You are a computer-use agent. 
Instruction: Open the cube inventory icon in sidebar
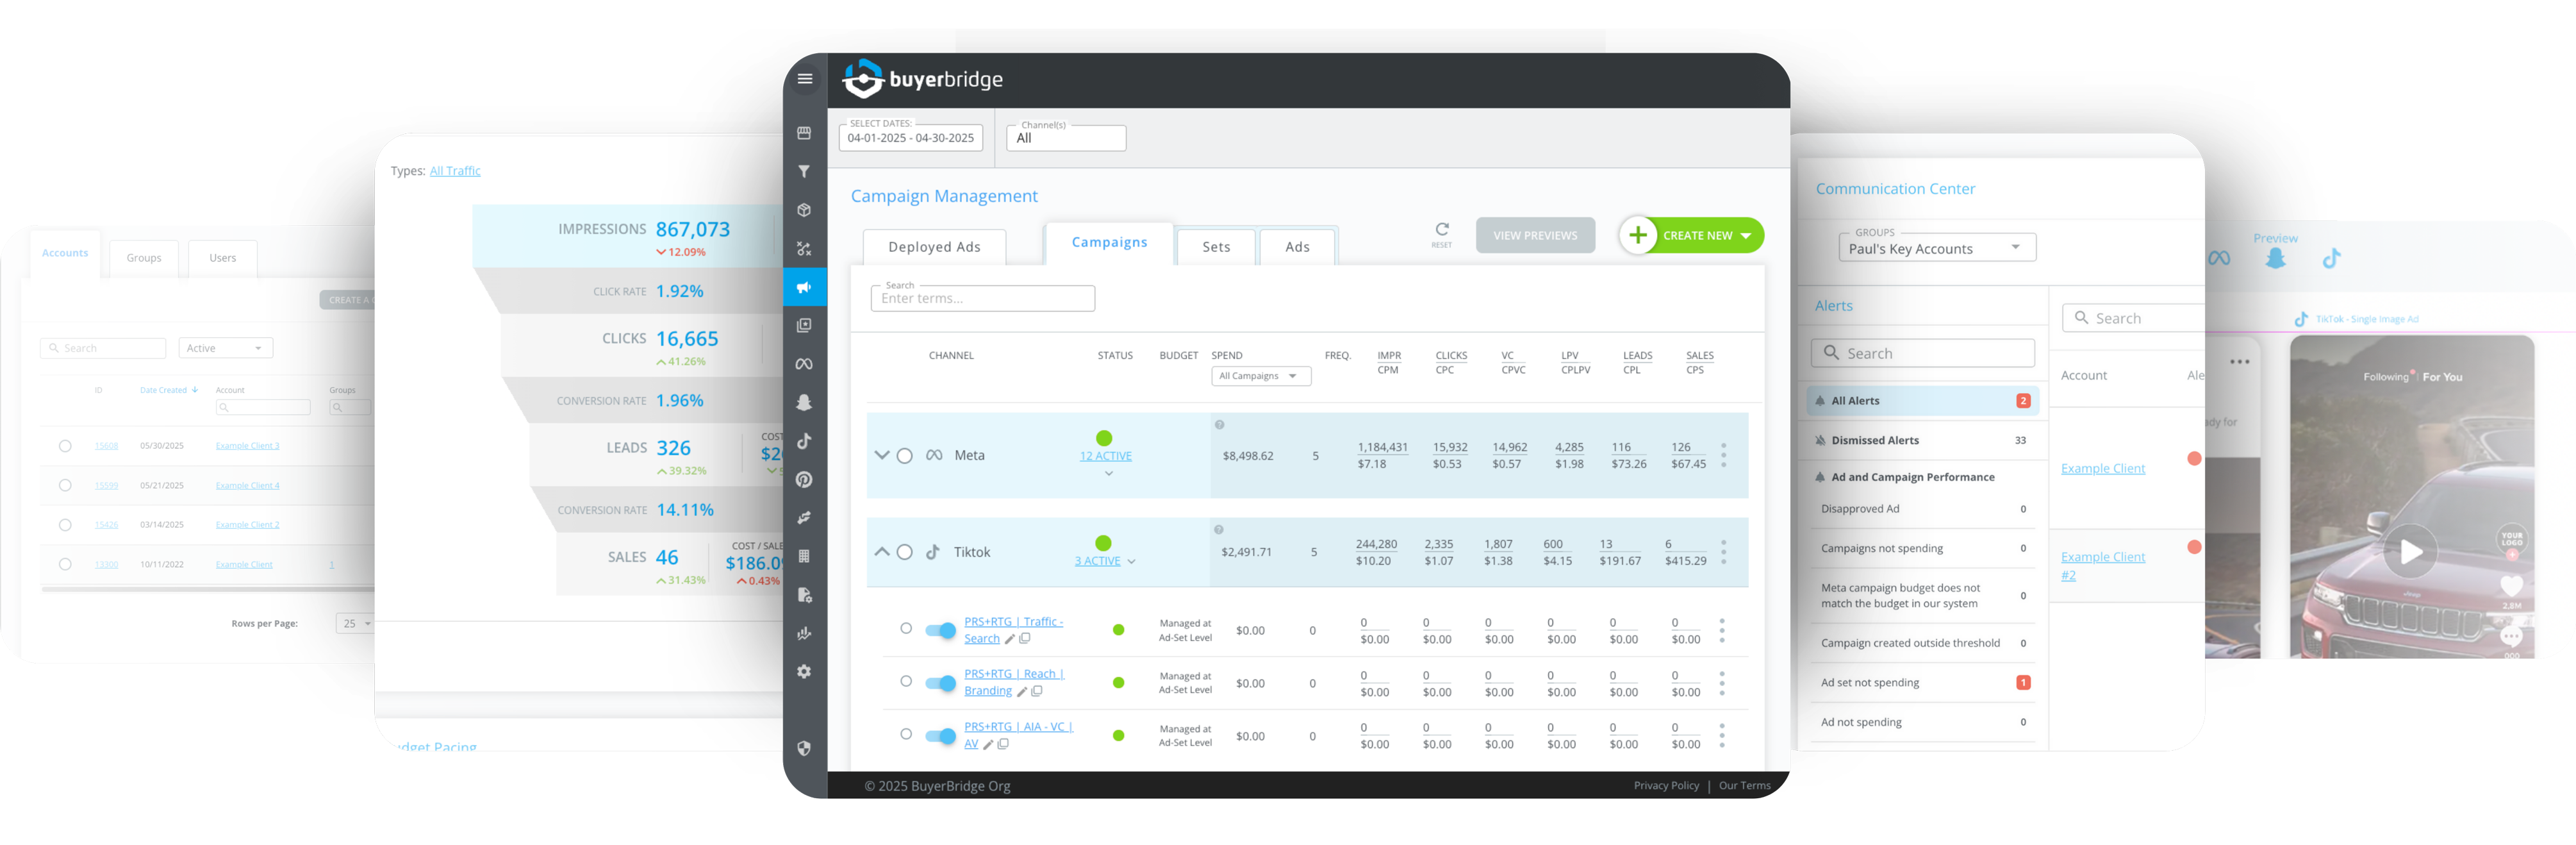pos(804,210)
